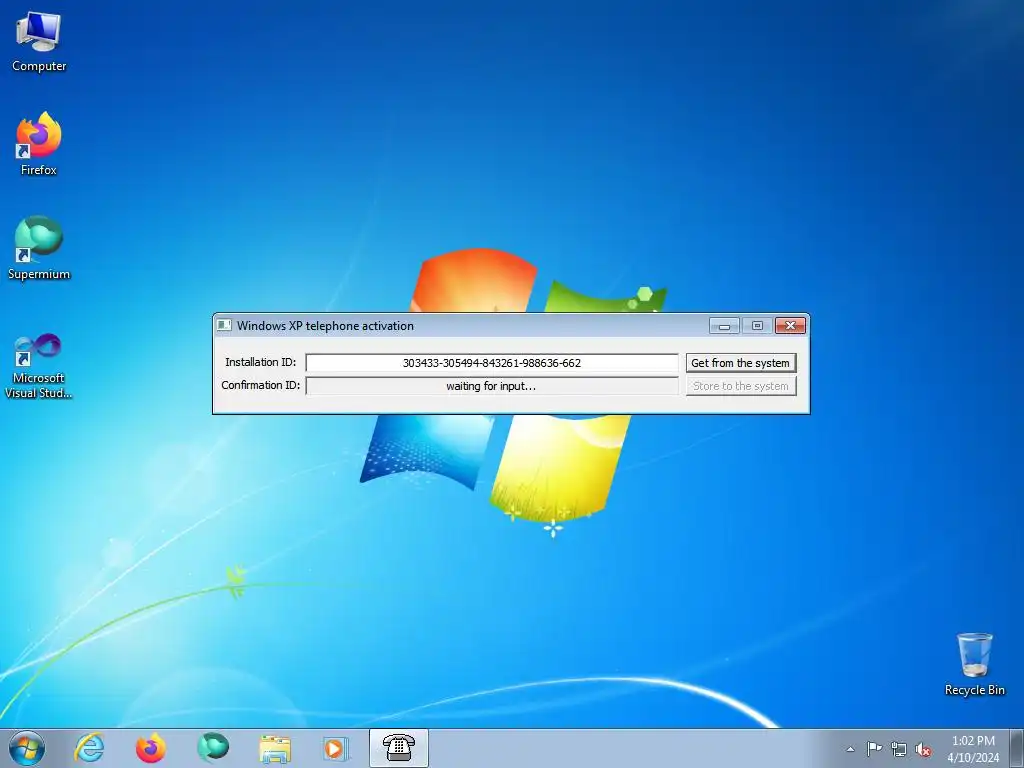This screenshot has height=768, width=1024.
Task: Open the network status tray icon
Action: pyautogui.click(x=899, y=749)
